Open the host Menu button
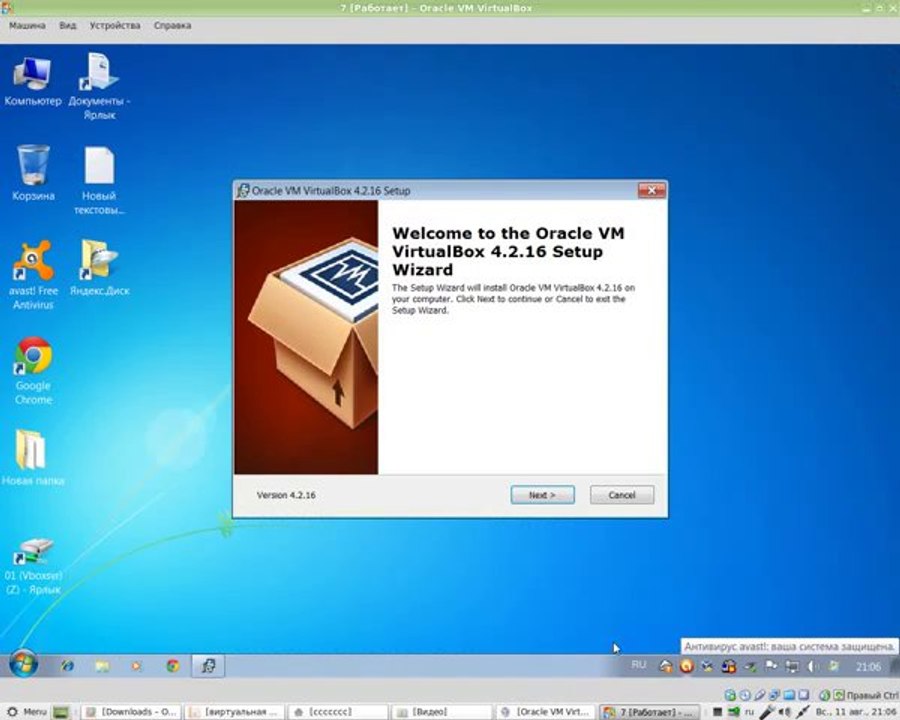 pyautogui.click(x=27, y=712)
